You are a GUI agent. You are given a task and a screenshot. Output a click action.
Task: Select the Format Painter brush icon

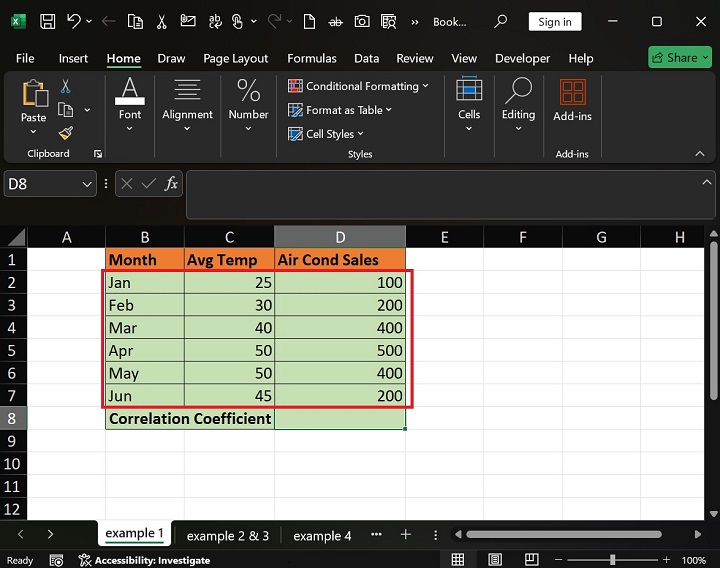tap(65, 133)
